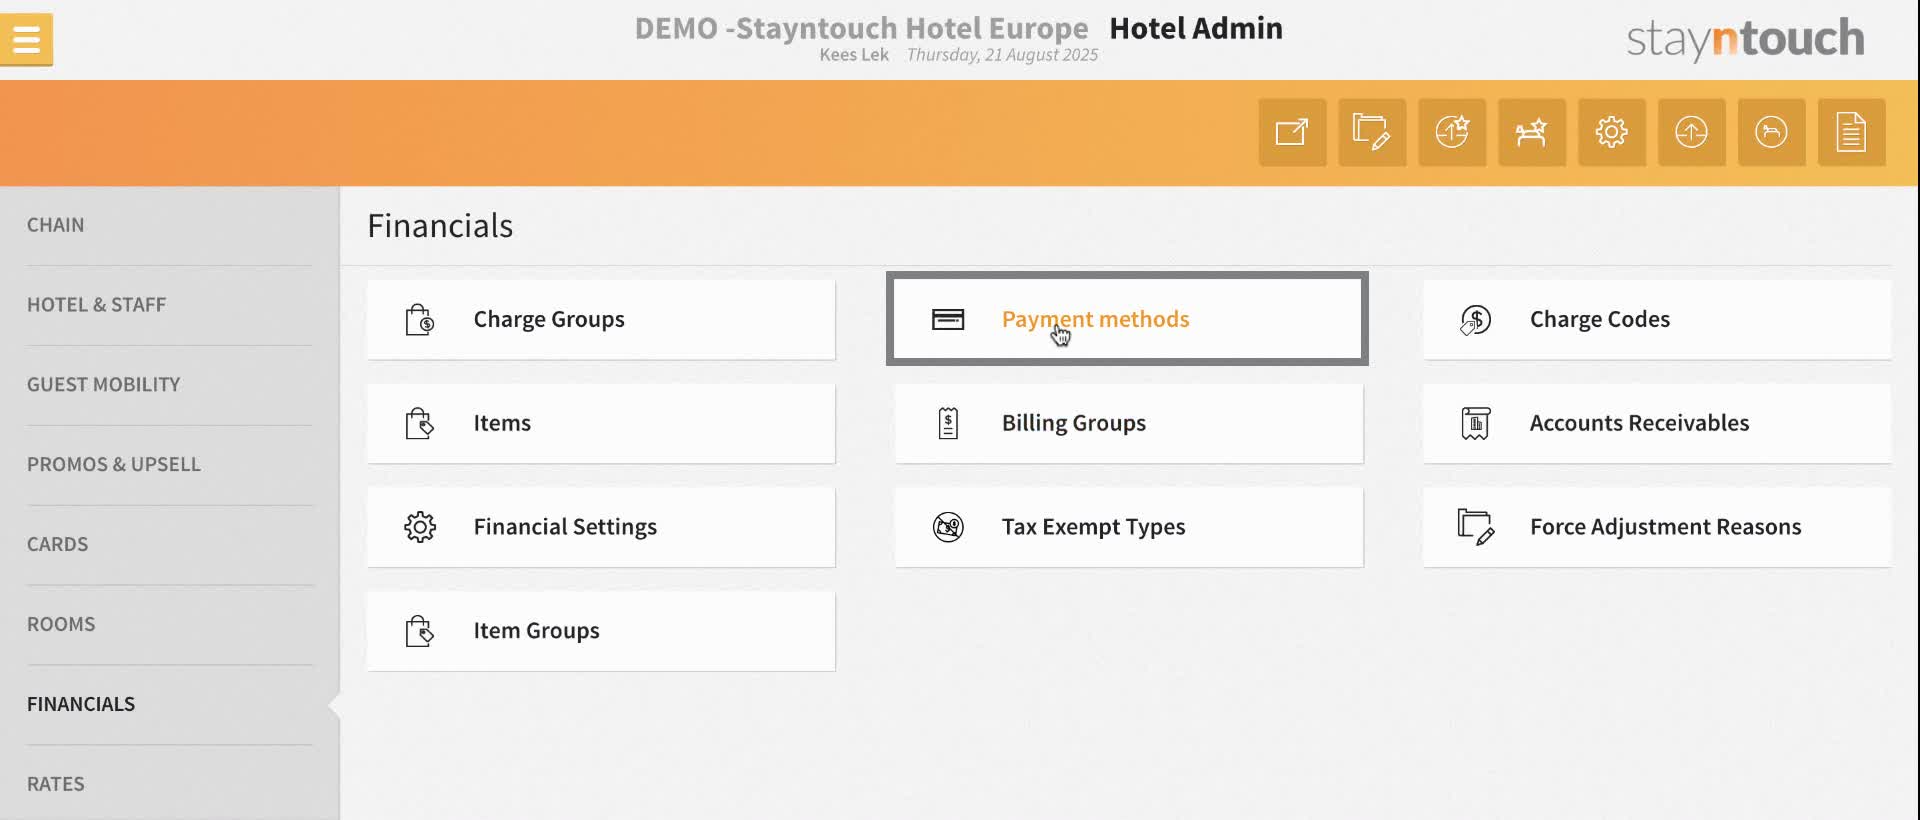Click the circled bed toolbar icon
Viewport: 1920px width, 820px height.
point(1772,132)
